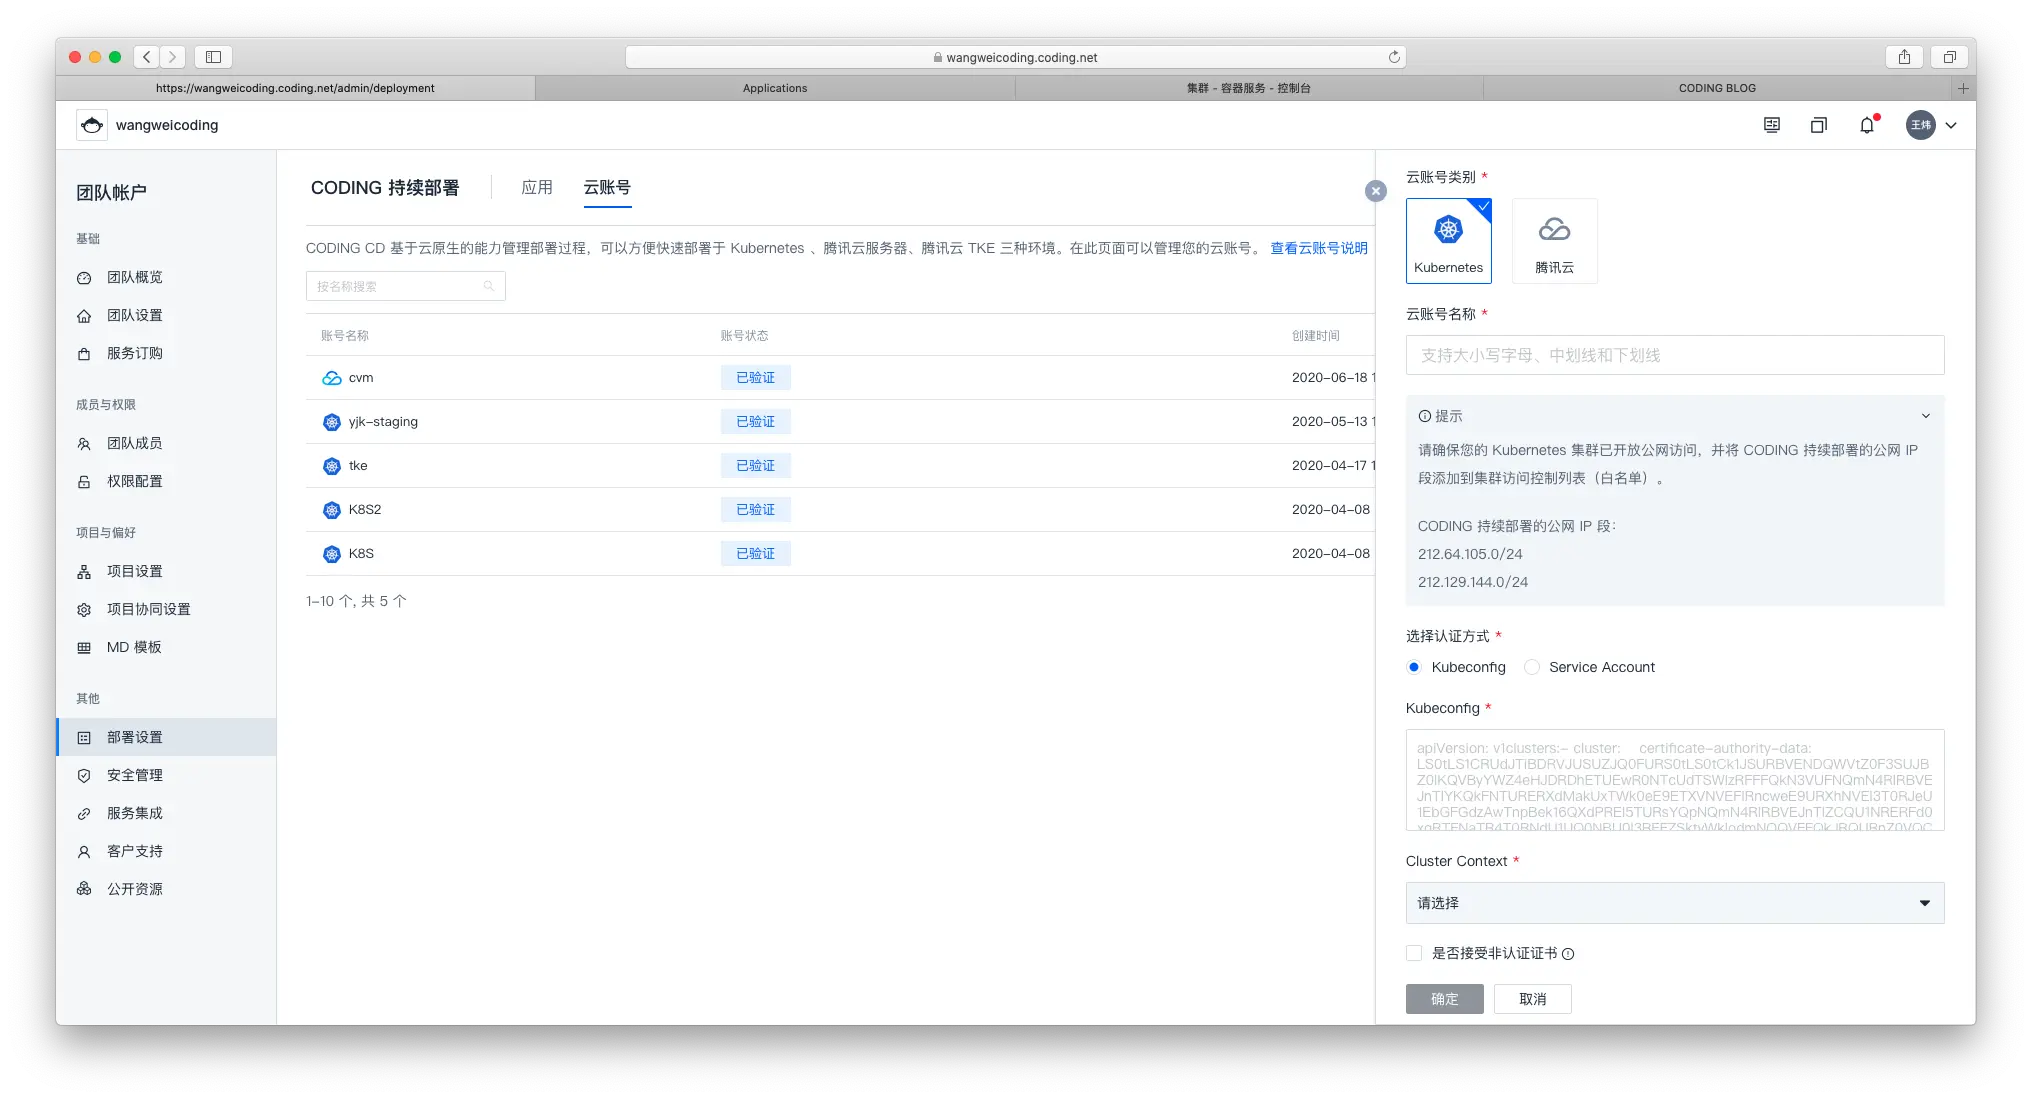Close the side panel with X icon
This screenshot has width=2032, height=1099.
[x=1376, y=191]
